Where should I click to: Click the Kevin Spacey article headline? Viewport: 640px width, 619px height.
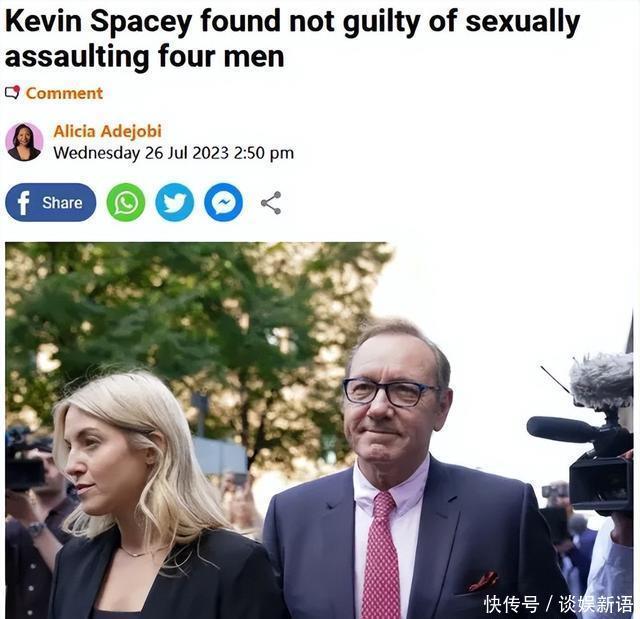[292, 39]
